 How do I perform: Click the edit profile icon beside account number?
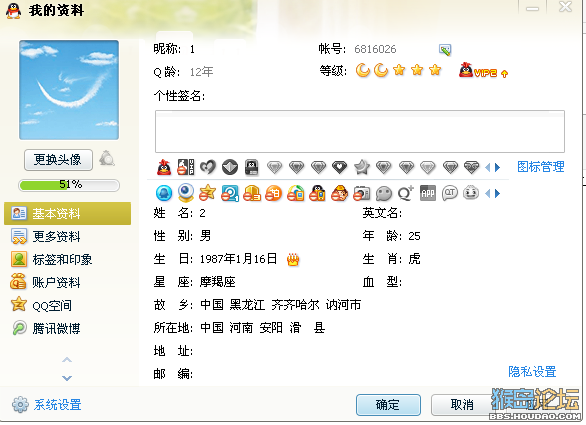pyautogui.click(x=444, y=49)
